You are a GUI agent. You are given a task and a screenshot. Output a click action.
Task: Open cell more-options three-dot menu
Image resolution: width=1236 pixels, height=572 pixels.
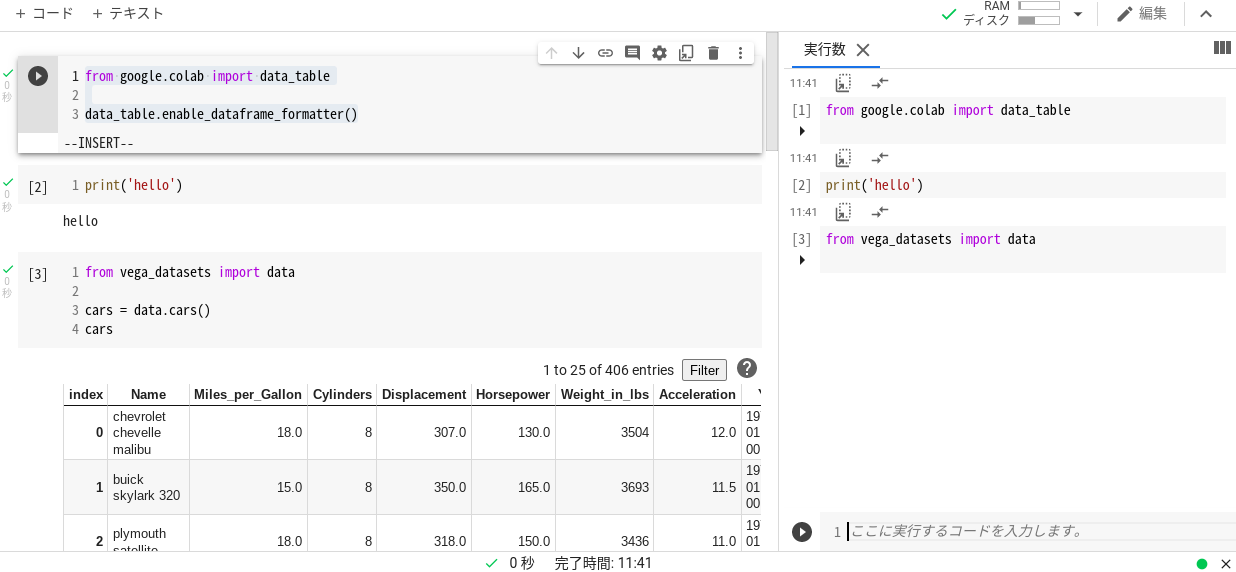[x=740, y=53]
